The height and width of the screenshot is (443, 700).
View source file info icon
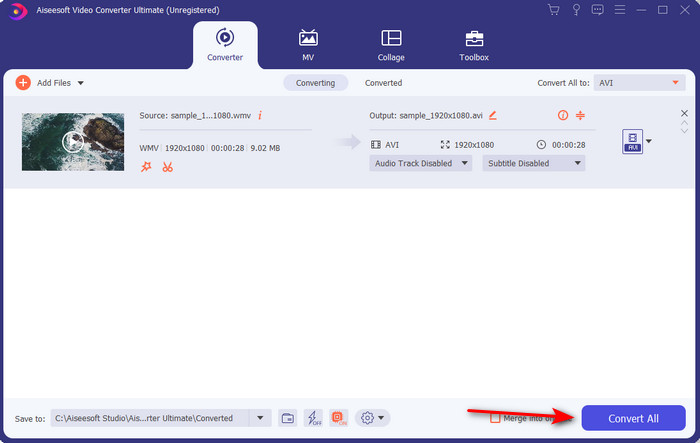coord(260,115)
